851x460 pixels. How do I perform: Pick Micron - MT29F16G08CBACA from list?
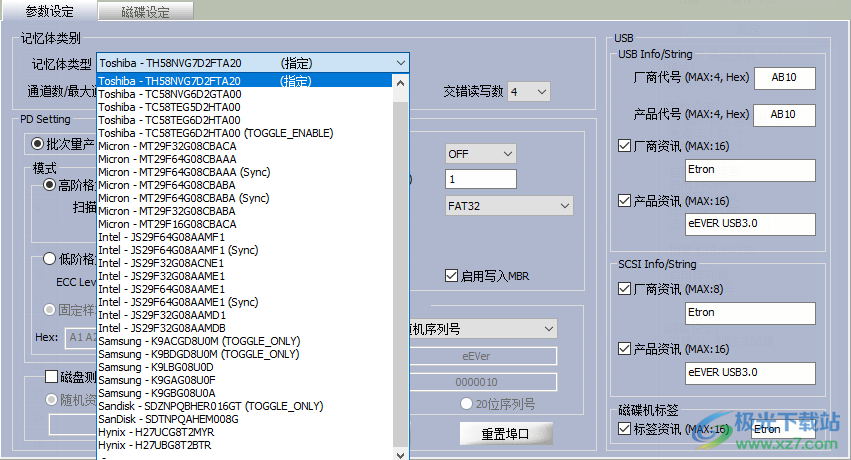244,224
